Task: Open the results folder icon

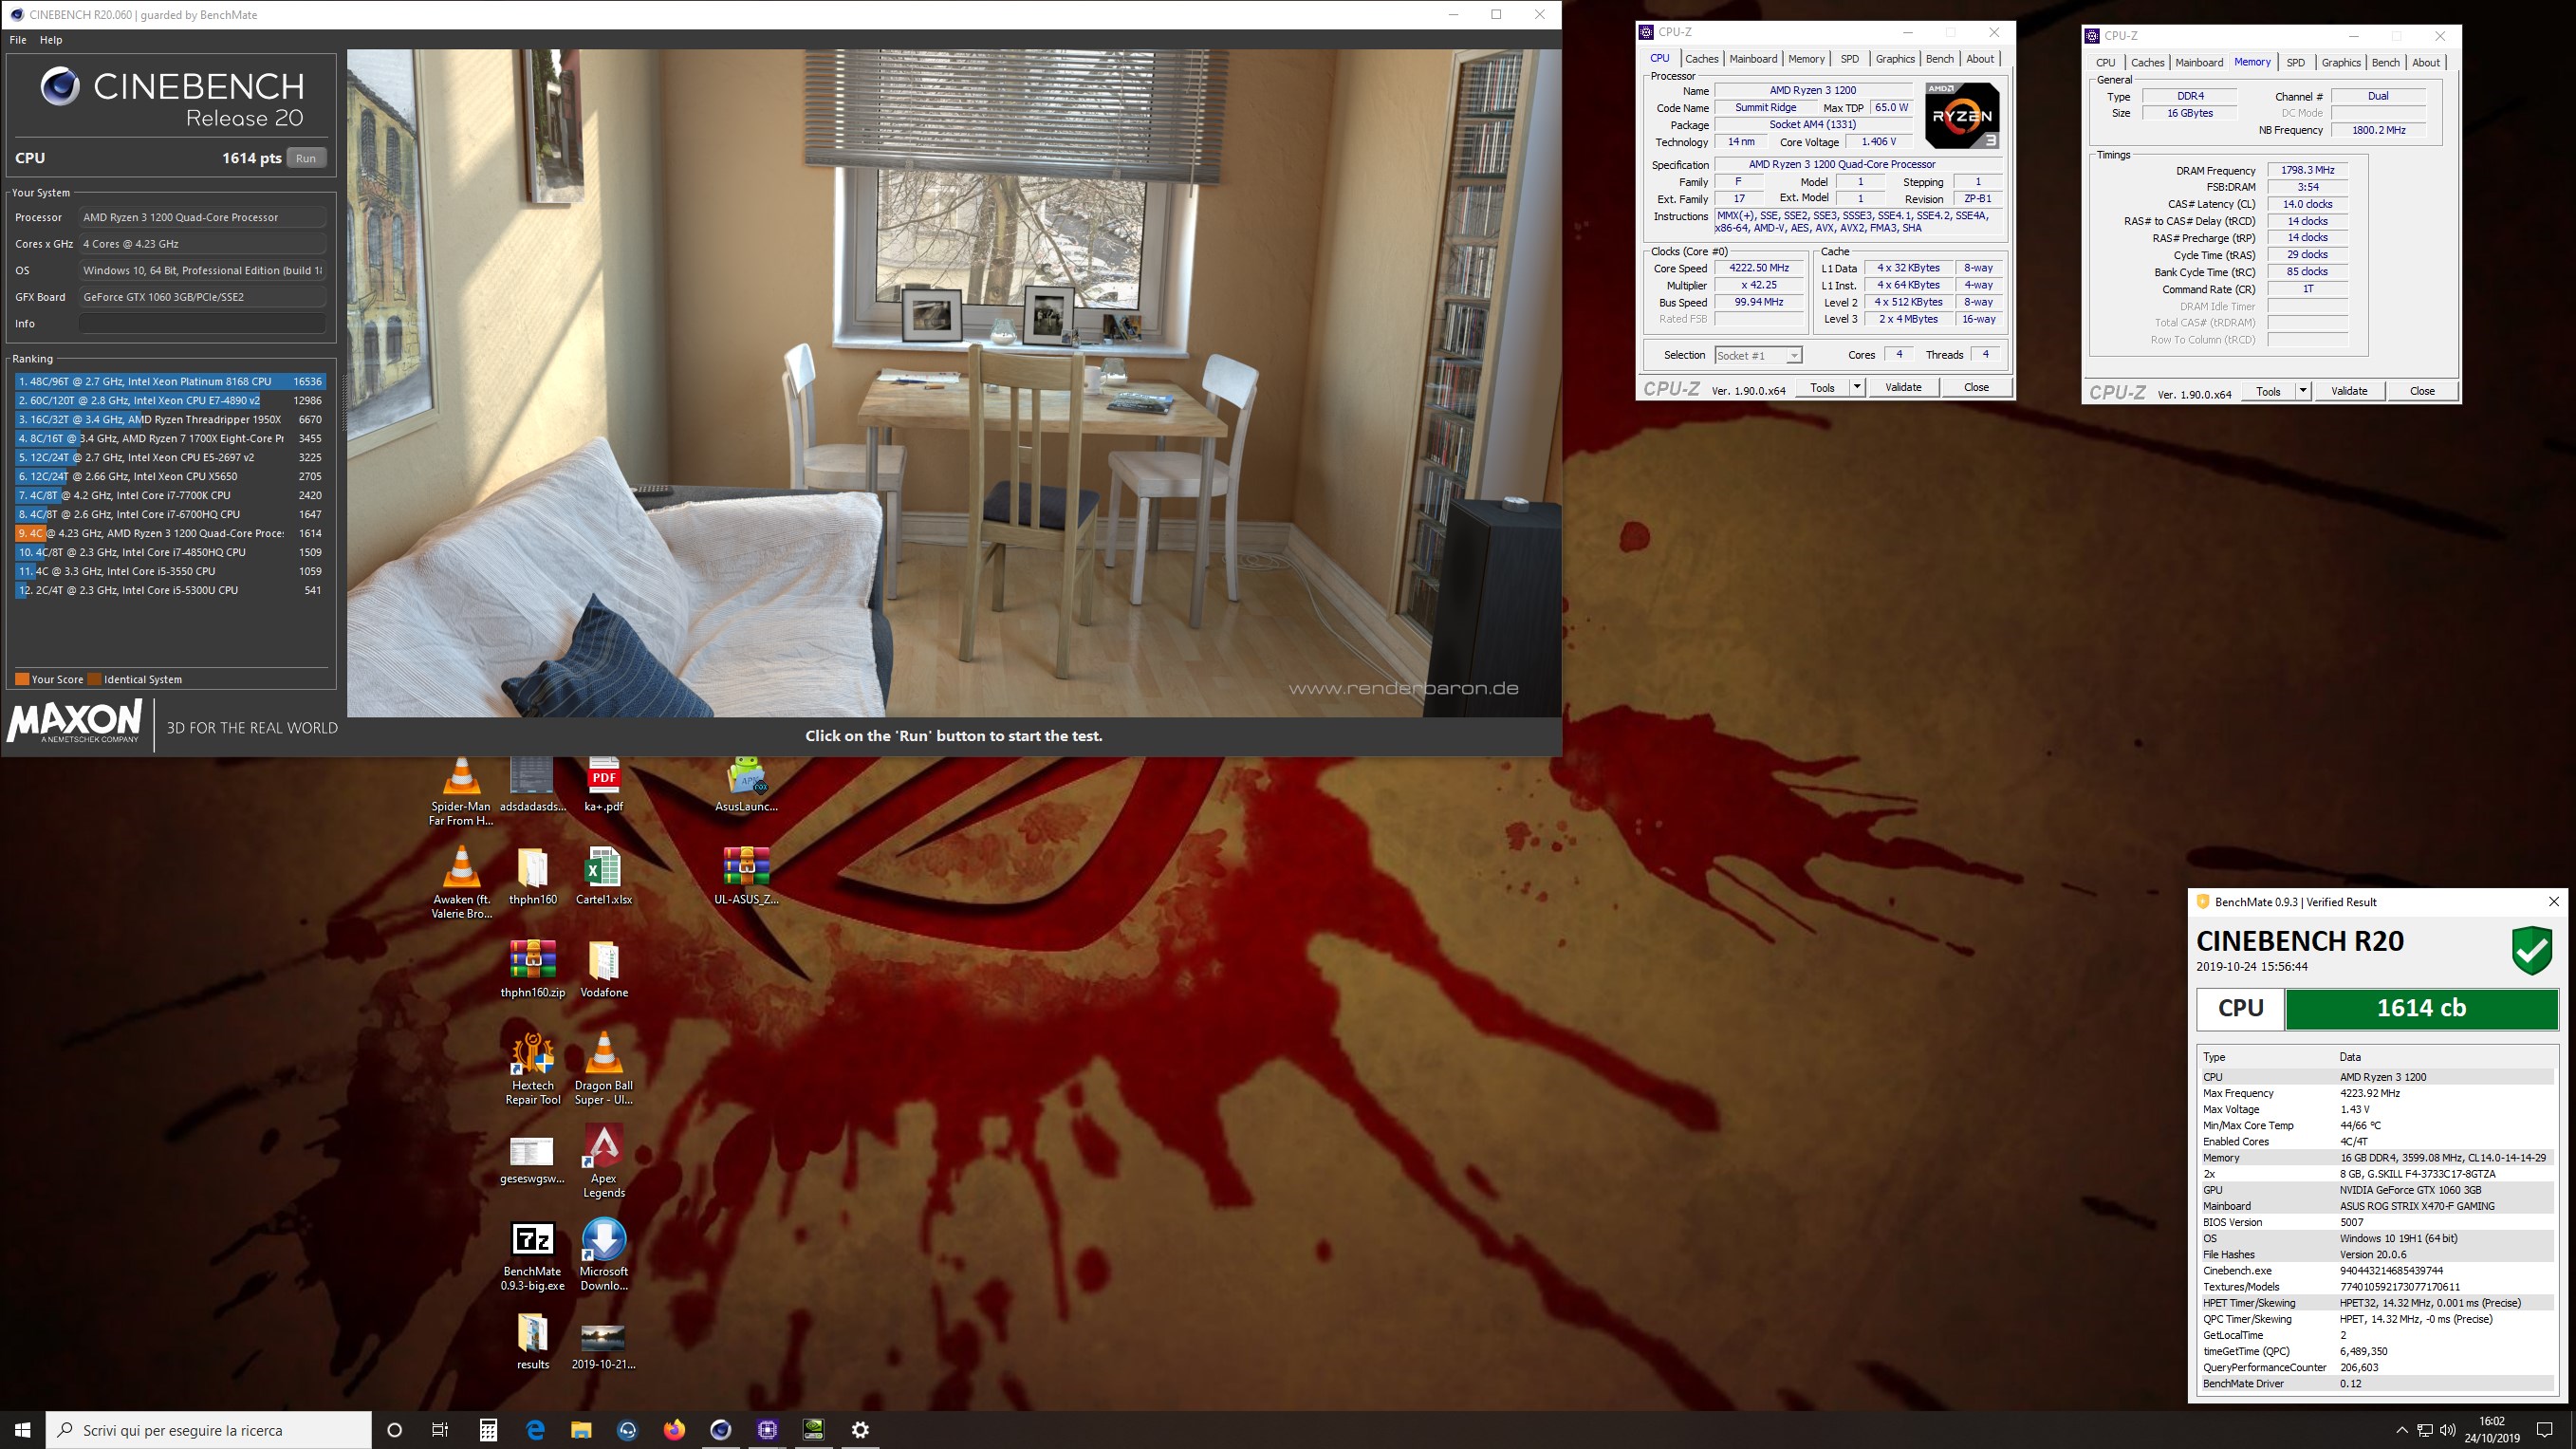Action: click(x=532, y=1339)
